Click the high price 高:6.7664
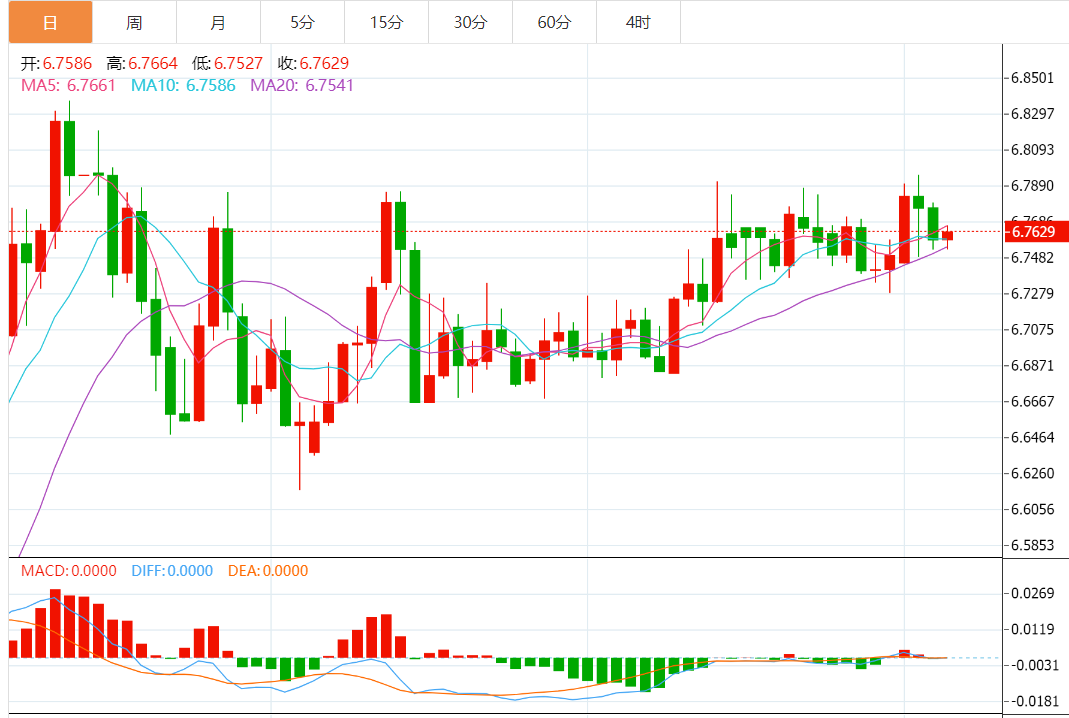 (142, 63)
